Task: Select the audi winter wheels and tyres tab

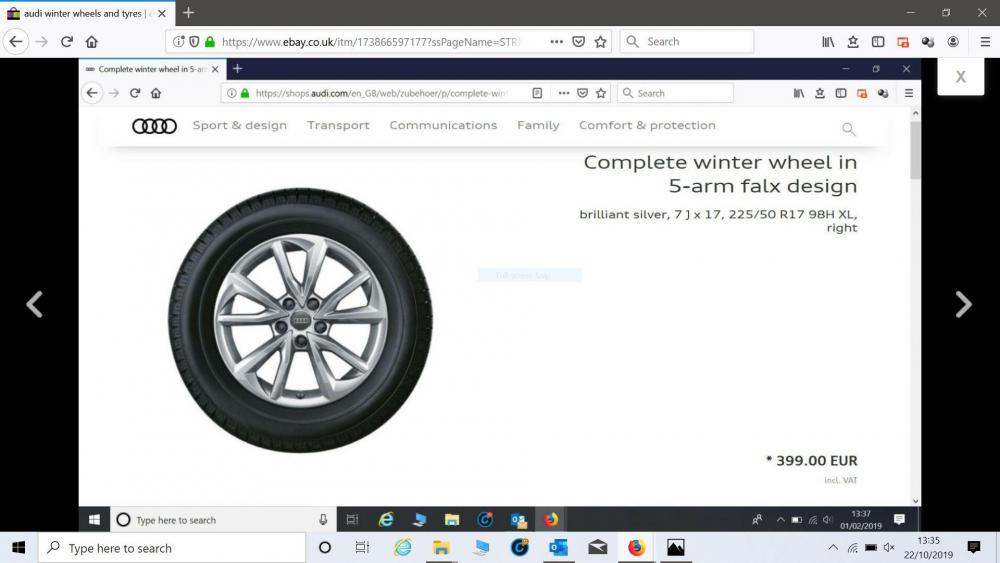Action: 87,13
